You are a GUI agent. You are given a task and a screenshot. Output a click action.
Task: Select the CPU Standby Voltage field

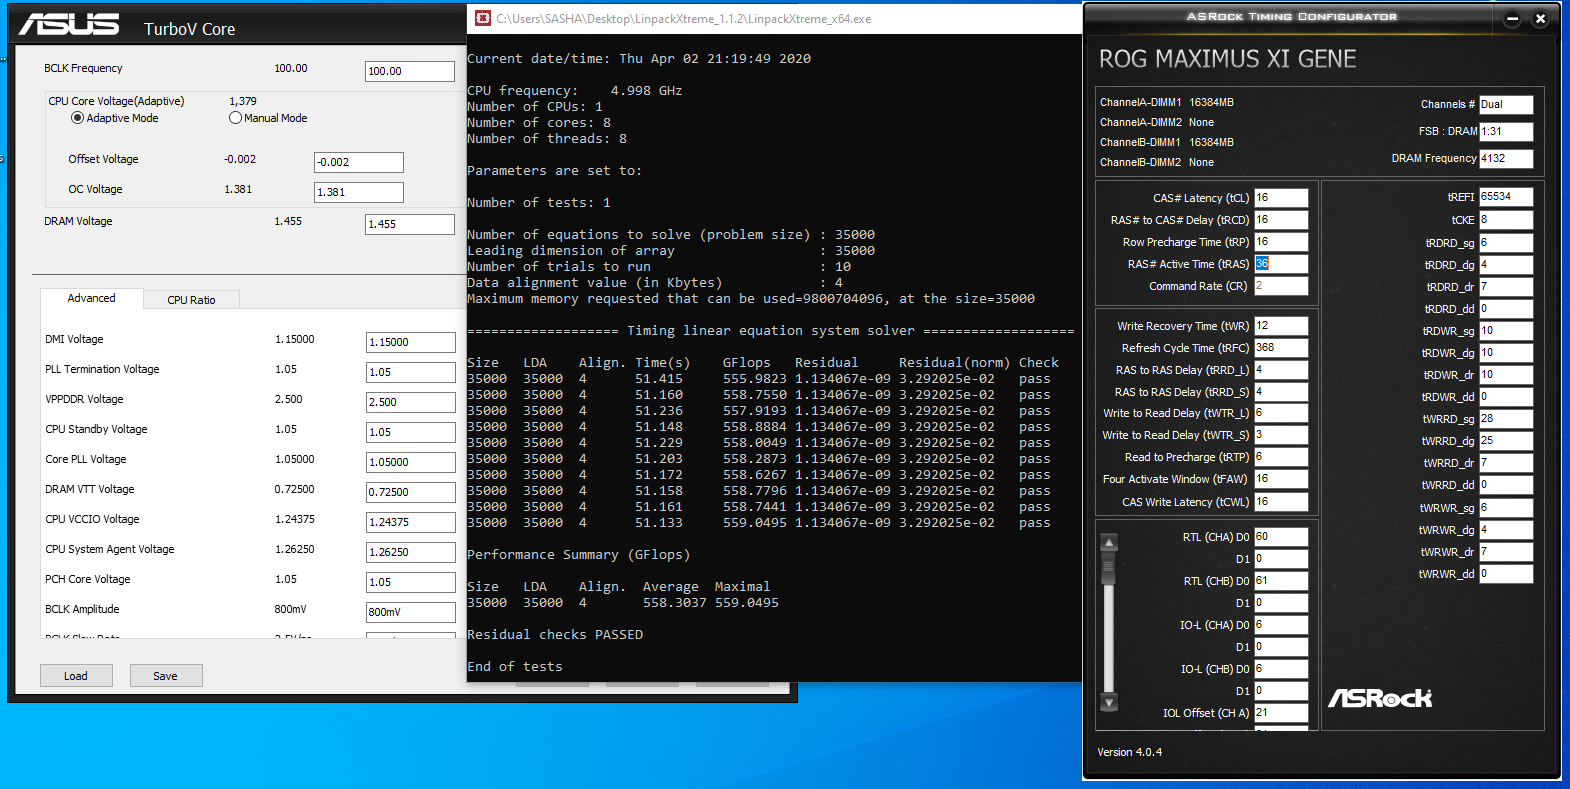tap(411, 432)
